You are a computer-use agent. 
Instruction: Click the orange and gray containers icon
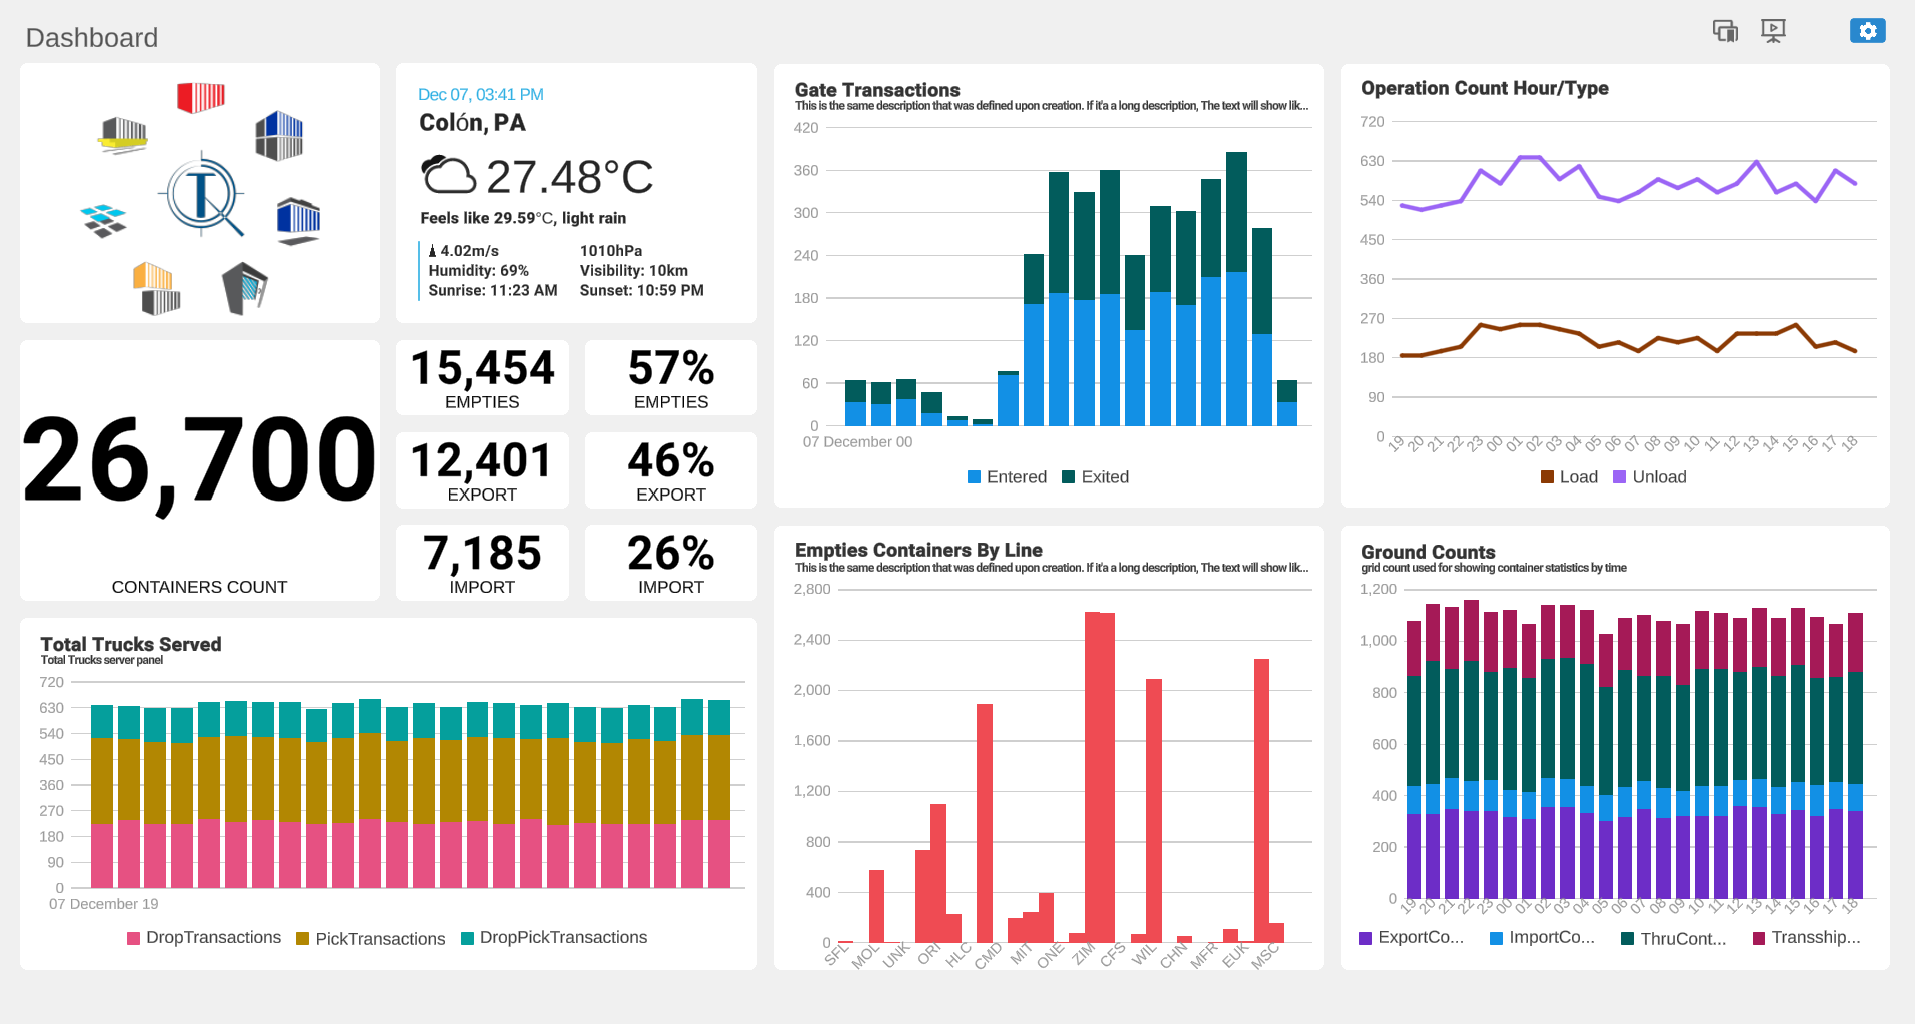[156, 289]
